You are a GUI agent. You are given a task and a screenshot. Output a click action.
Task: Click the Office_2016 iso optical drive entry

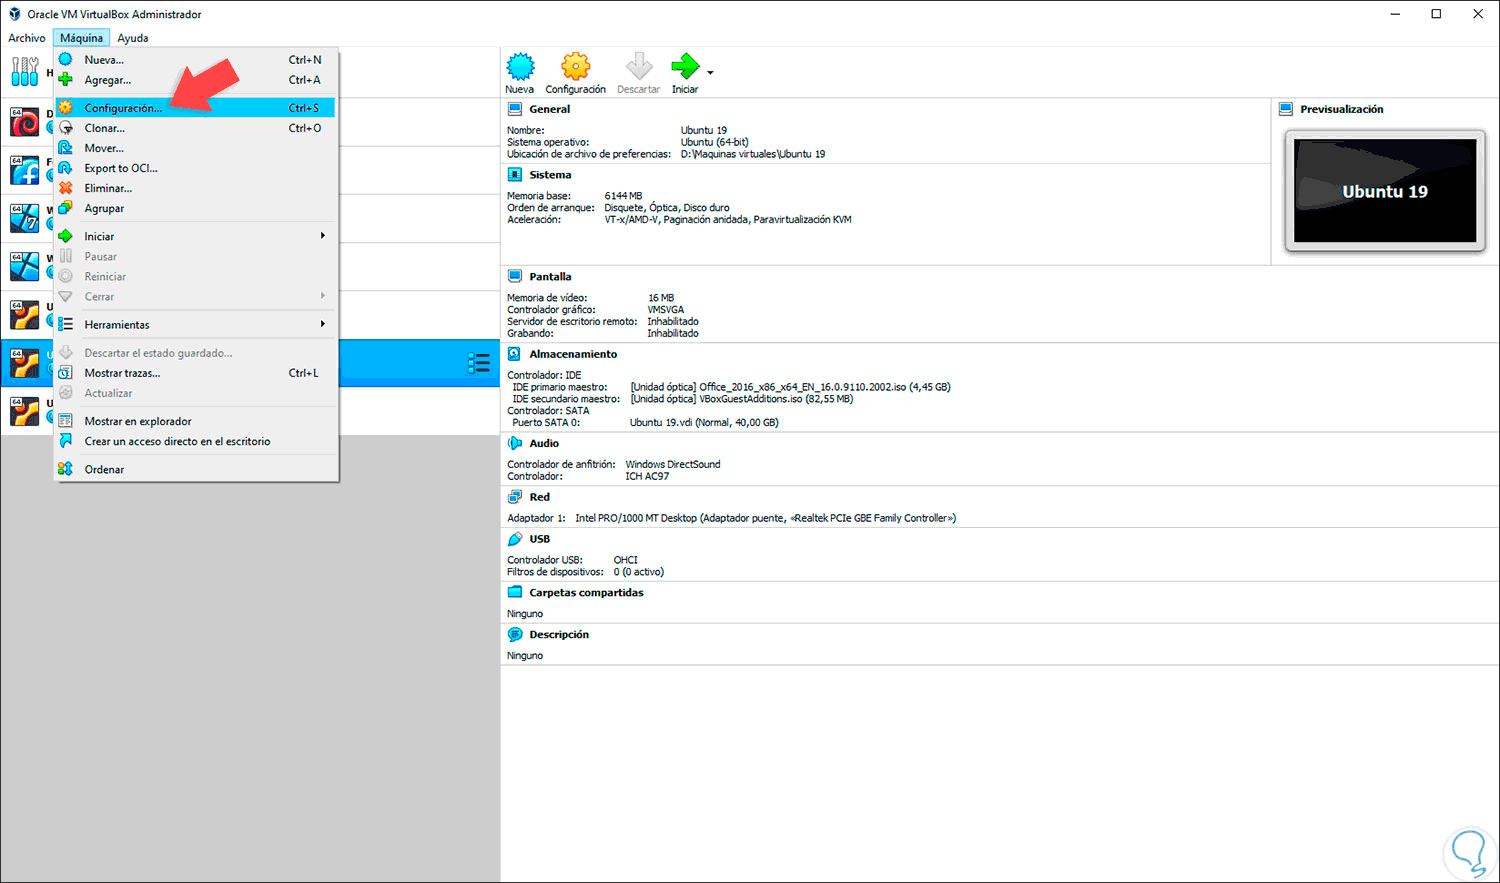(x=791, y=387)
